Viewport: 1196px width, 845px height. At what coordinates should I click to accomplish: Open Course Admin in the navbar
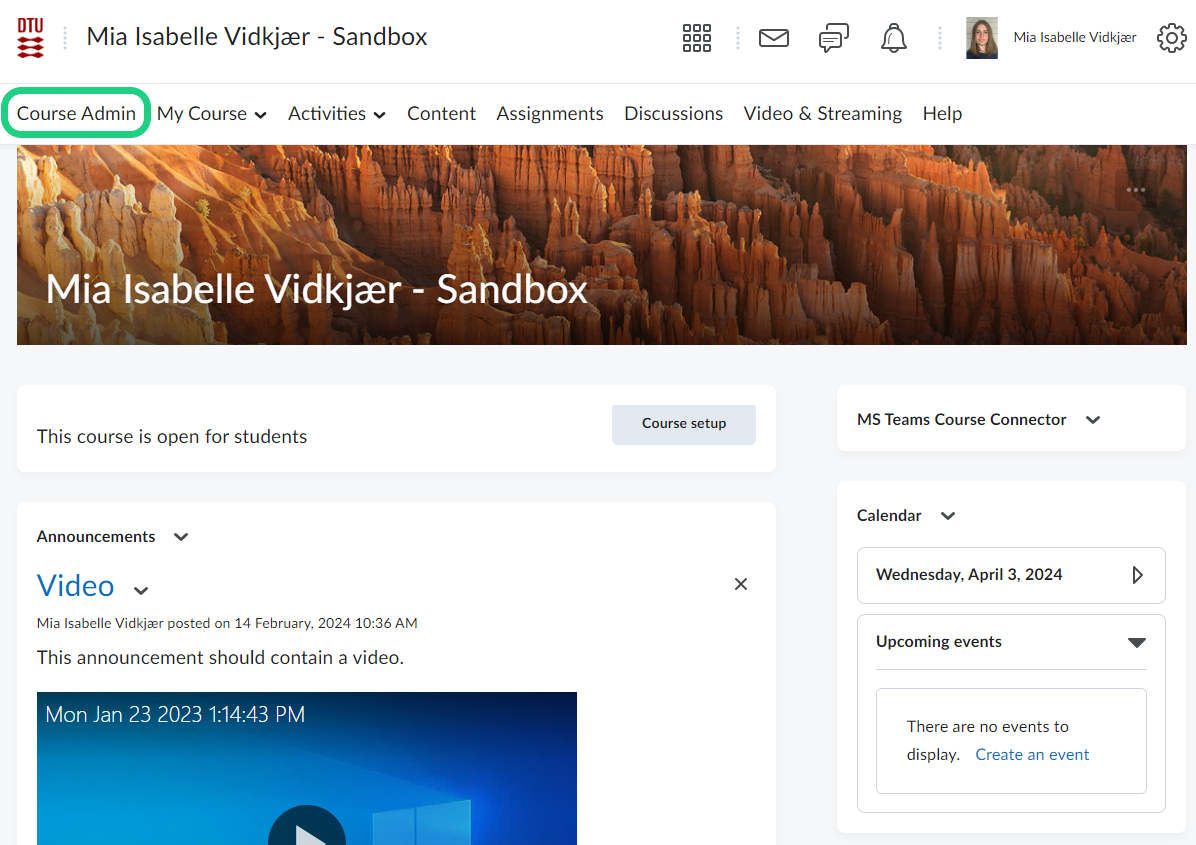point(76,114)
